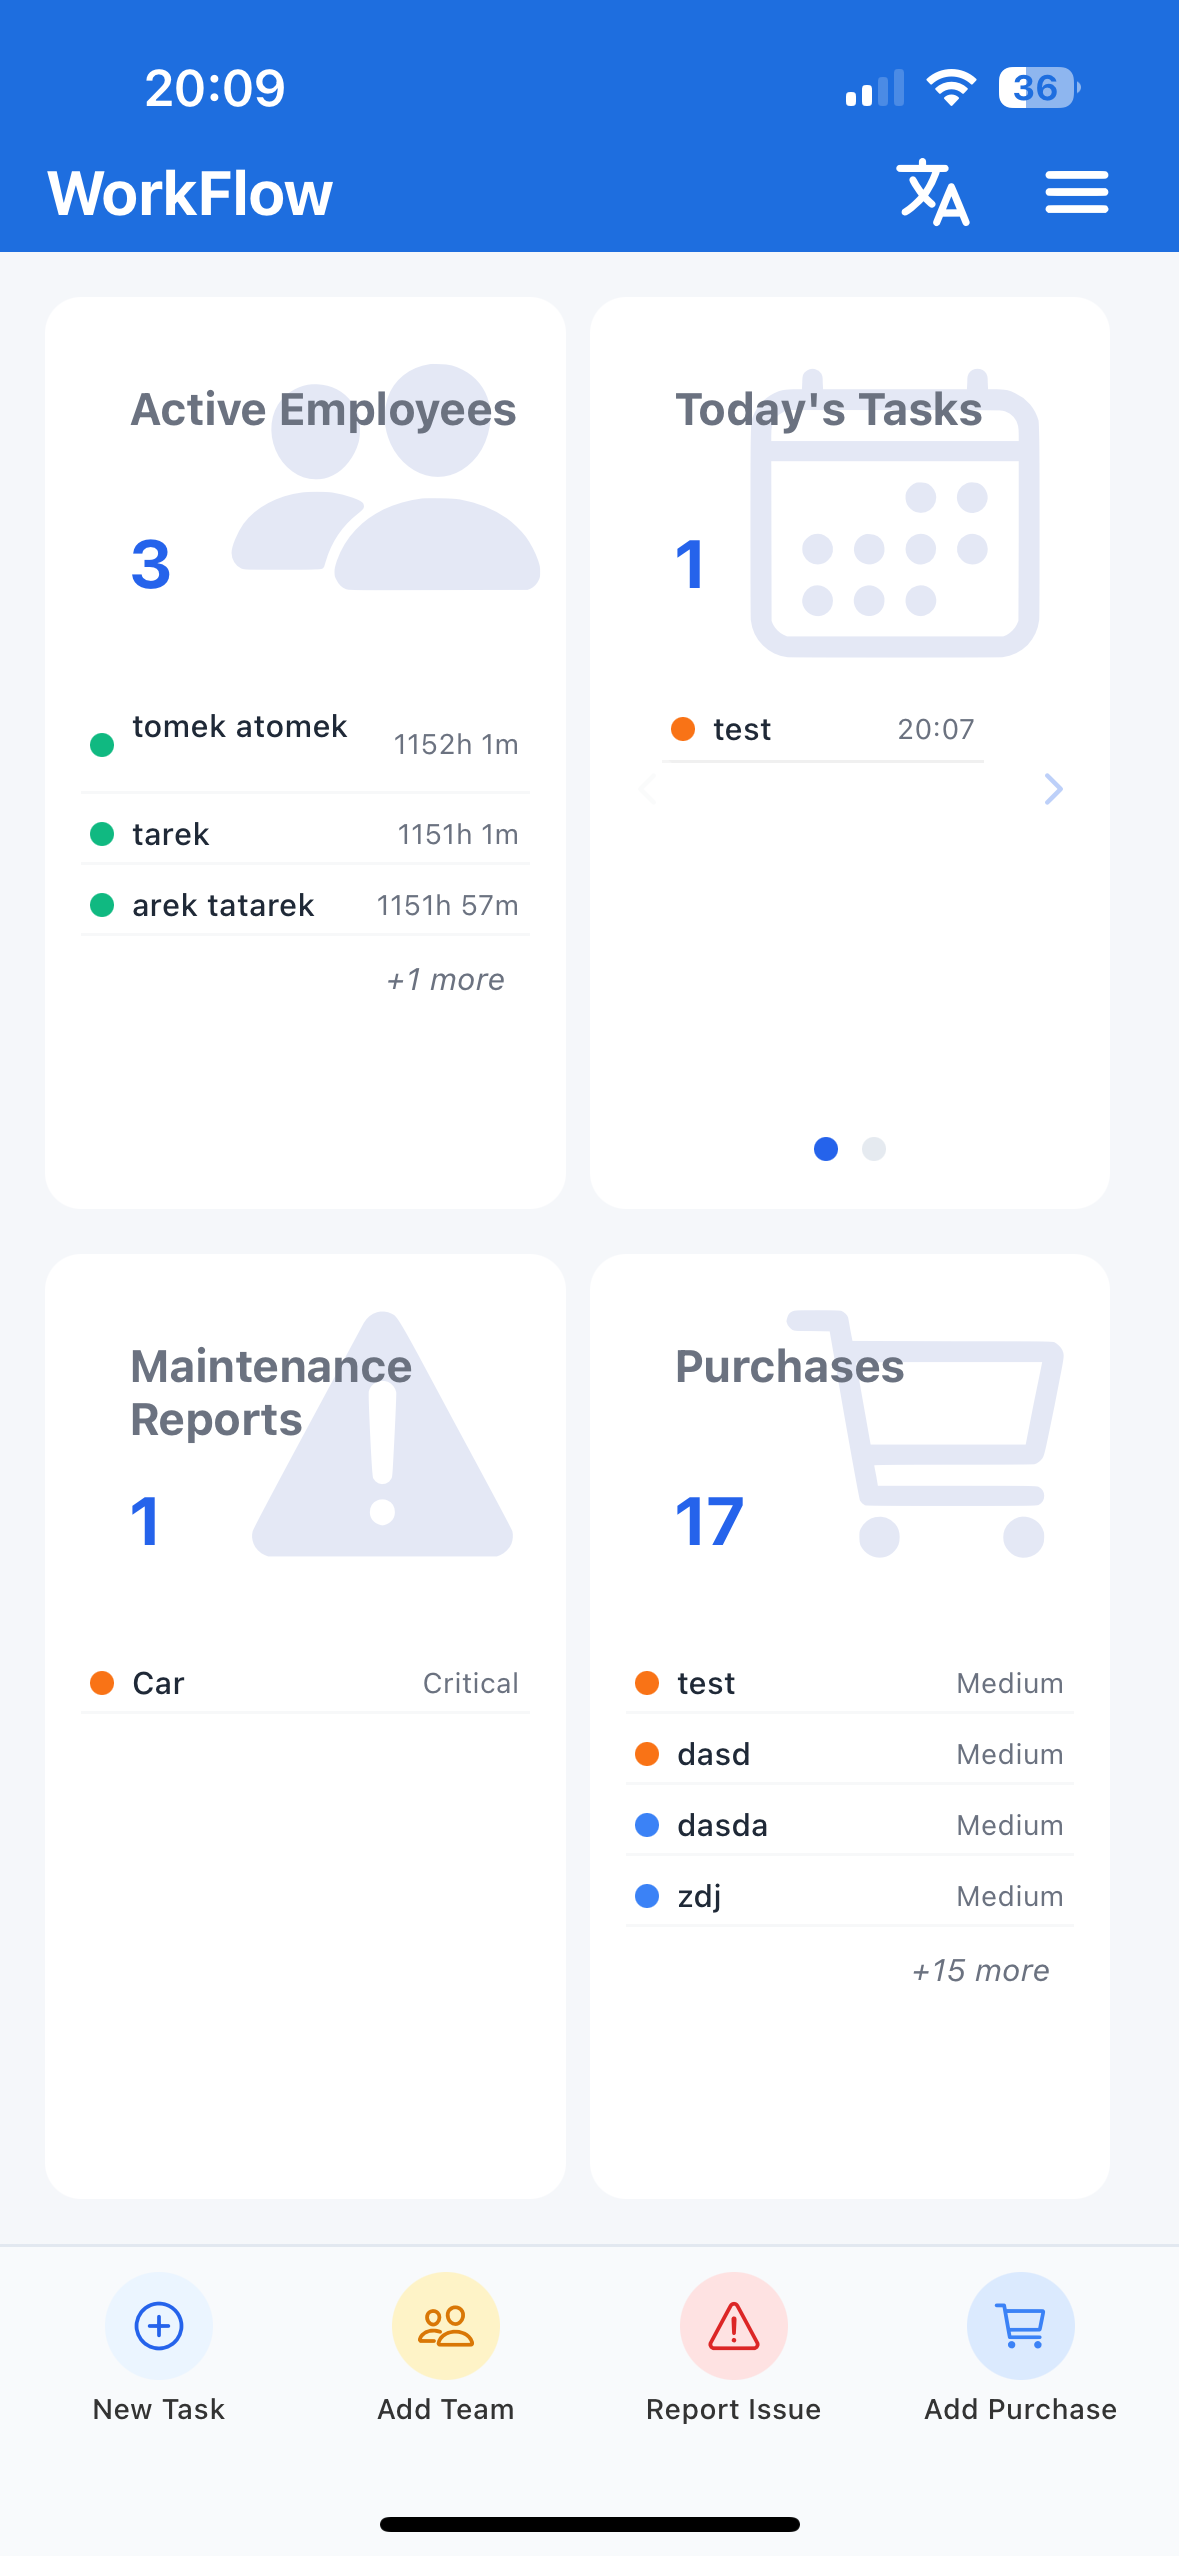
Task: Expand '+15 more' purchases
Action: (980, 1970)
